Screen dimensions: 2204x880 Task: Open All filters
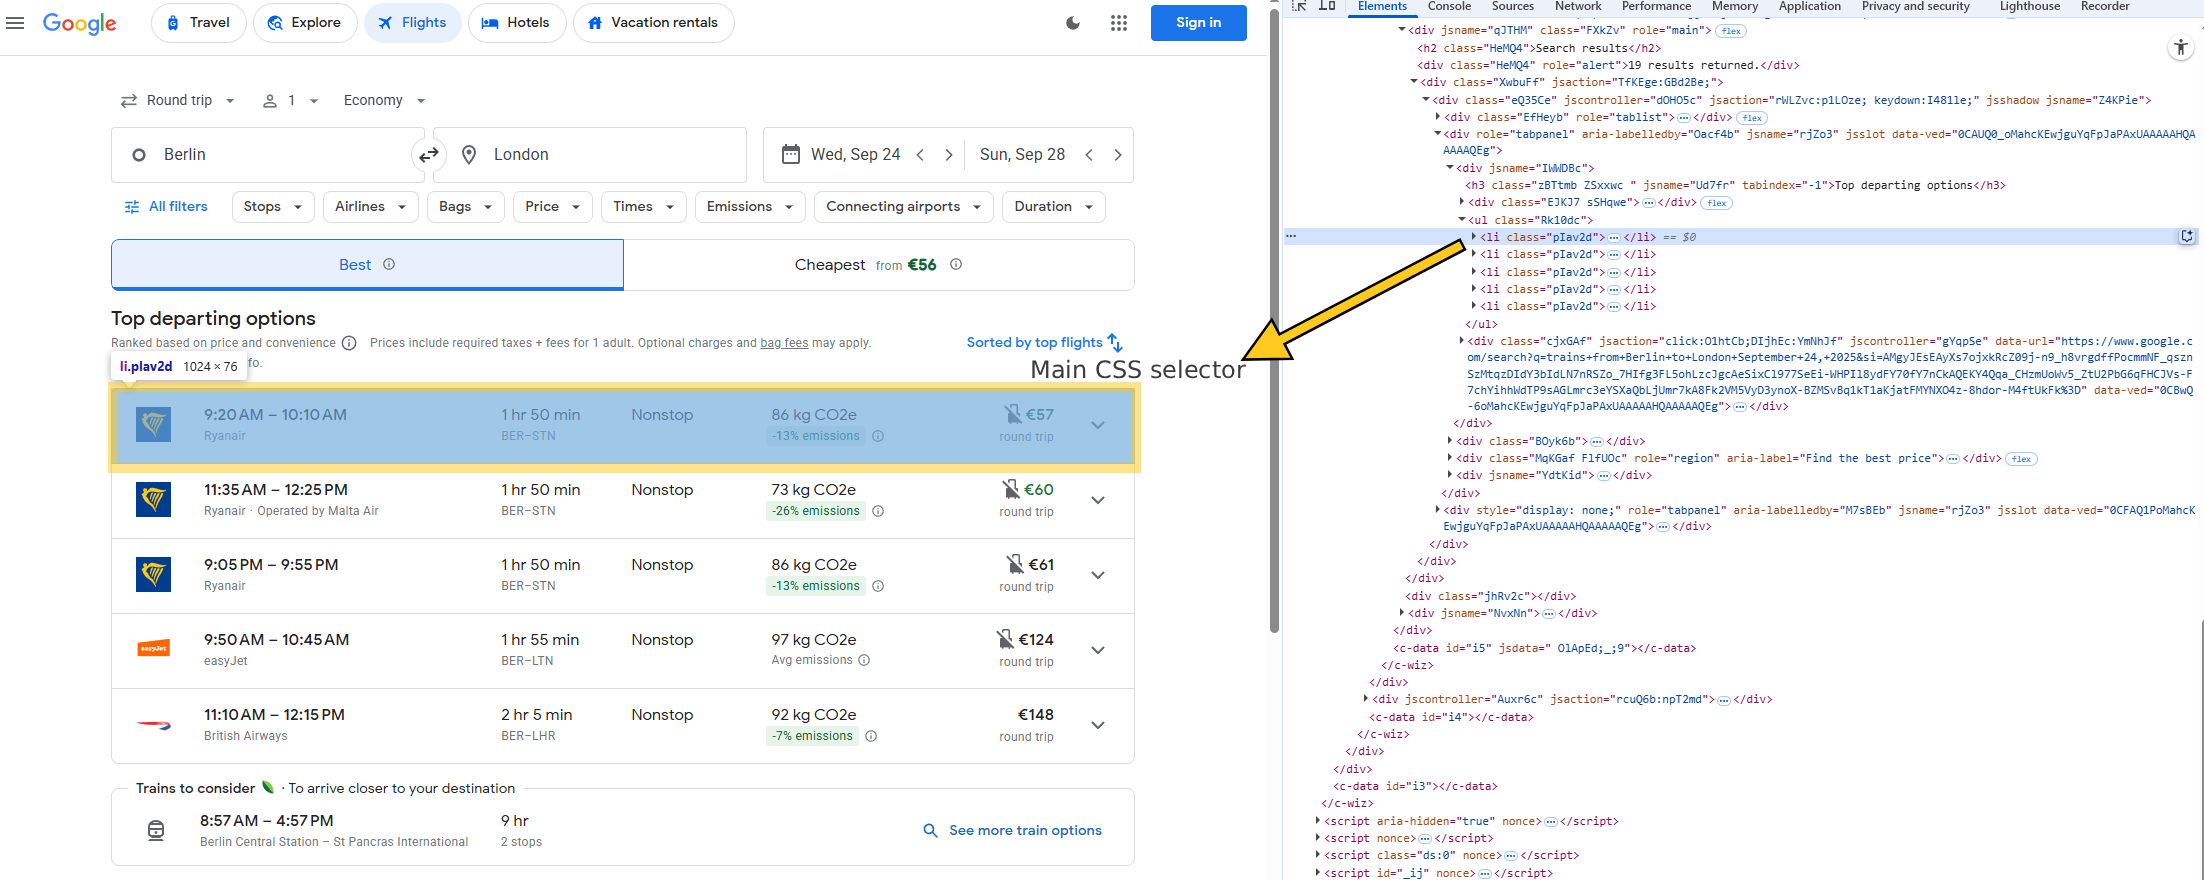click(x=166, y=207)
